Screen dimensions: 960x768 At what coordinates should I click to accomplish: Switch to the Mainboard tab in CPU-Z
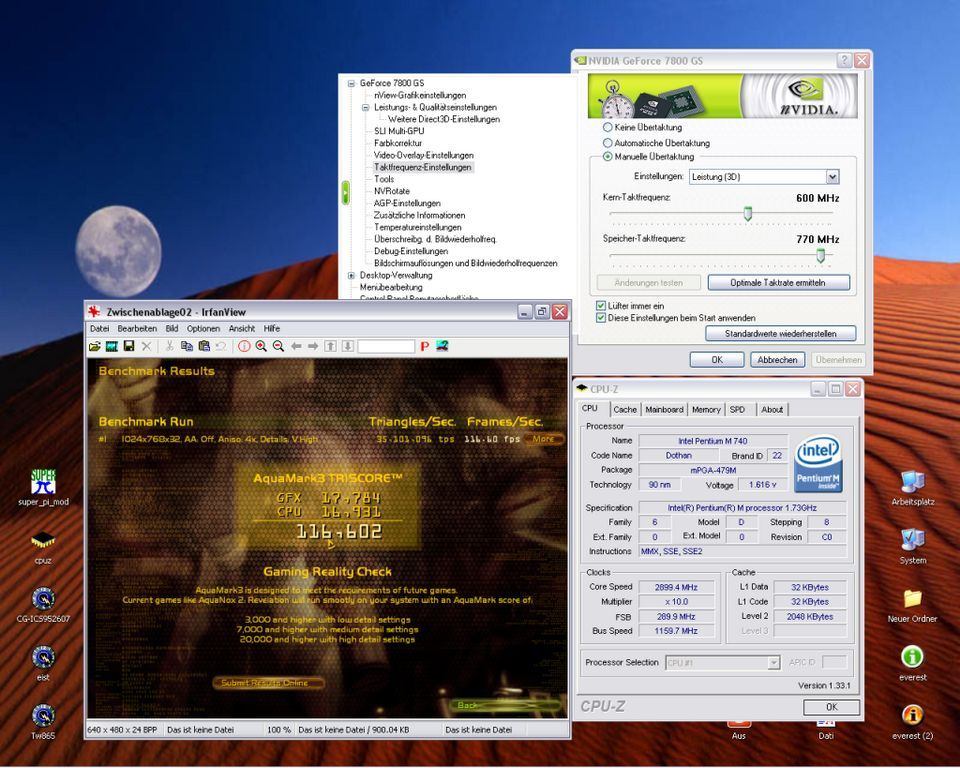click(664, 410)
